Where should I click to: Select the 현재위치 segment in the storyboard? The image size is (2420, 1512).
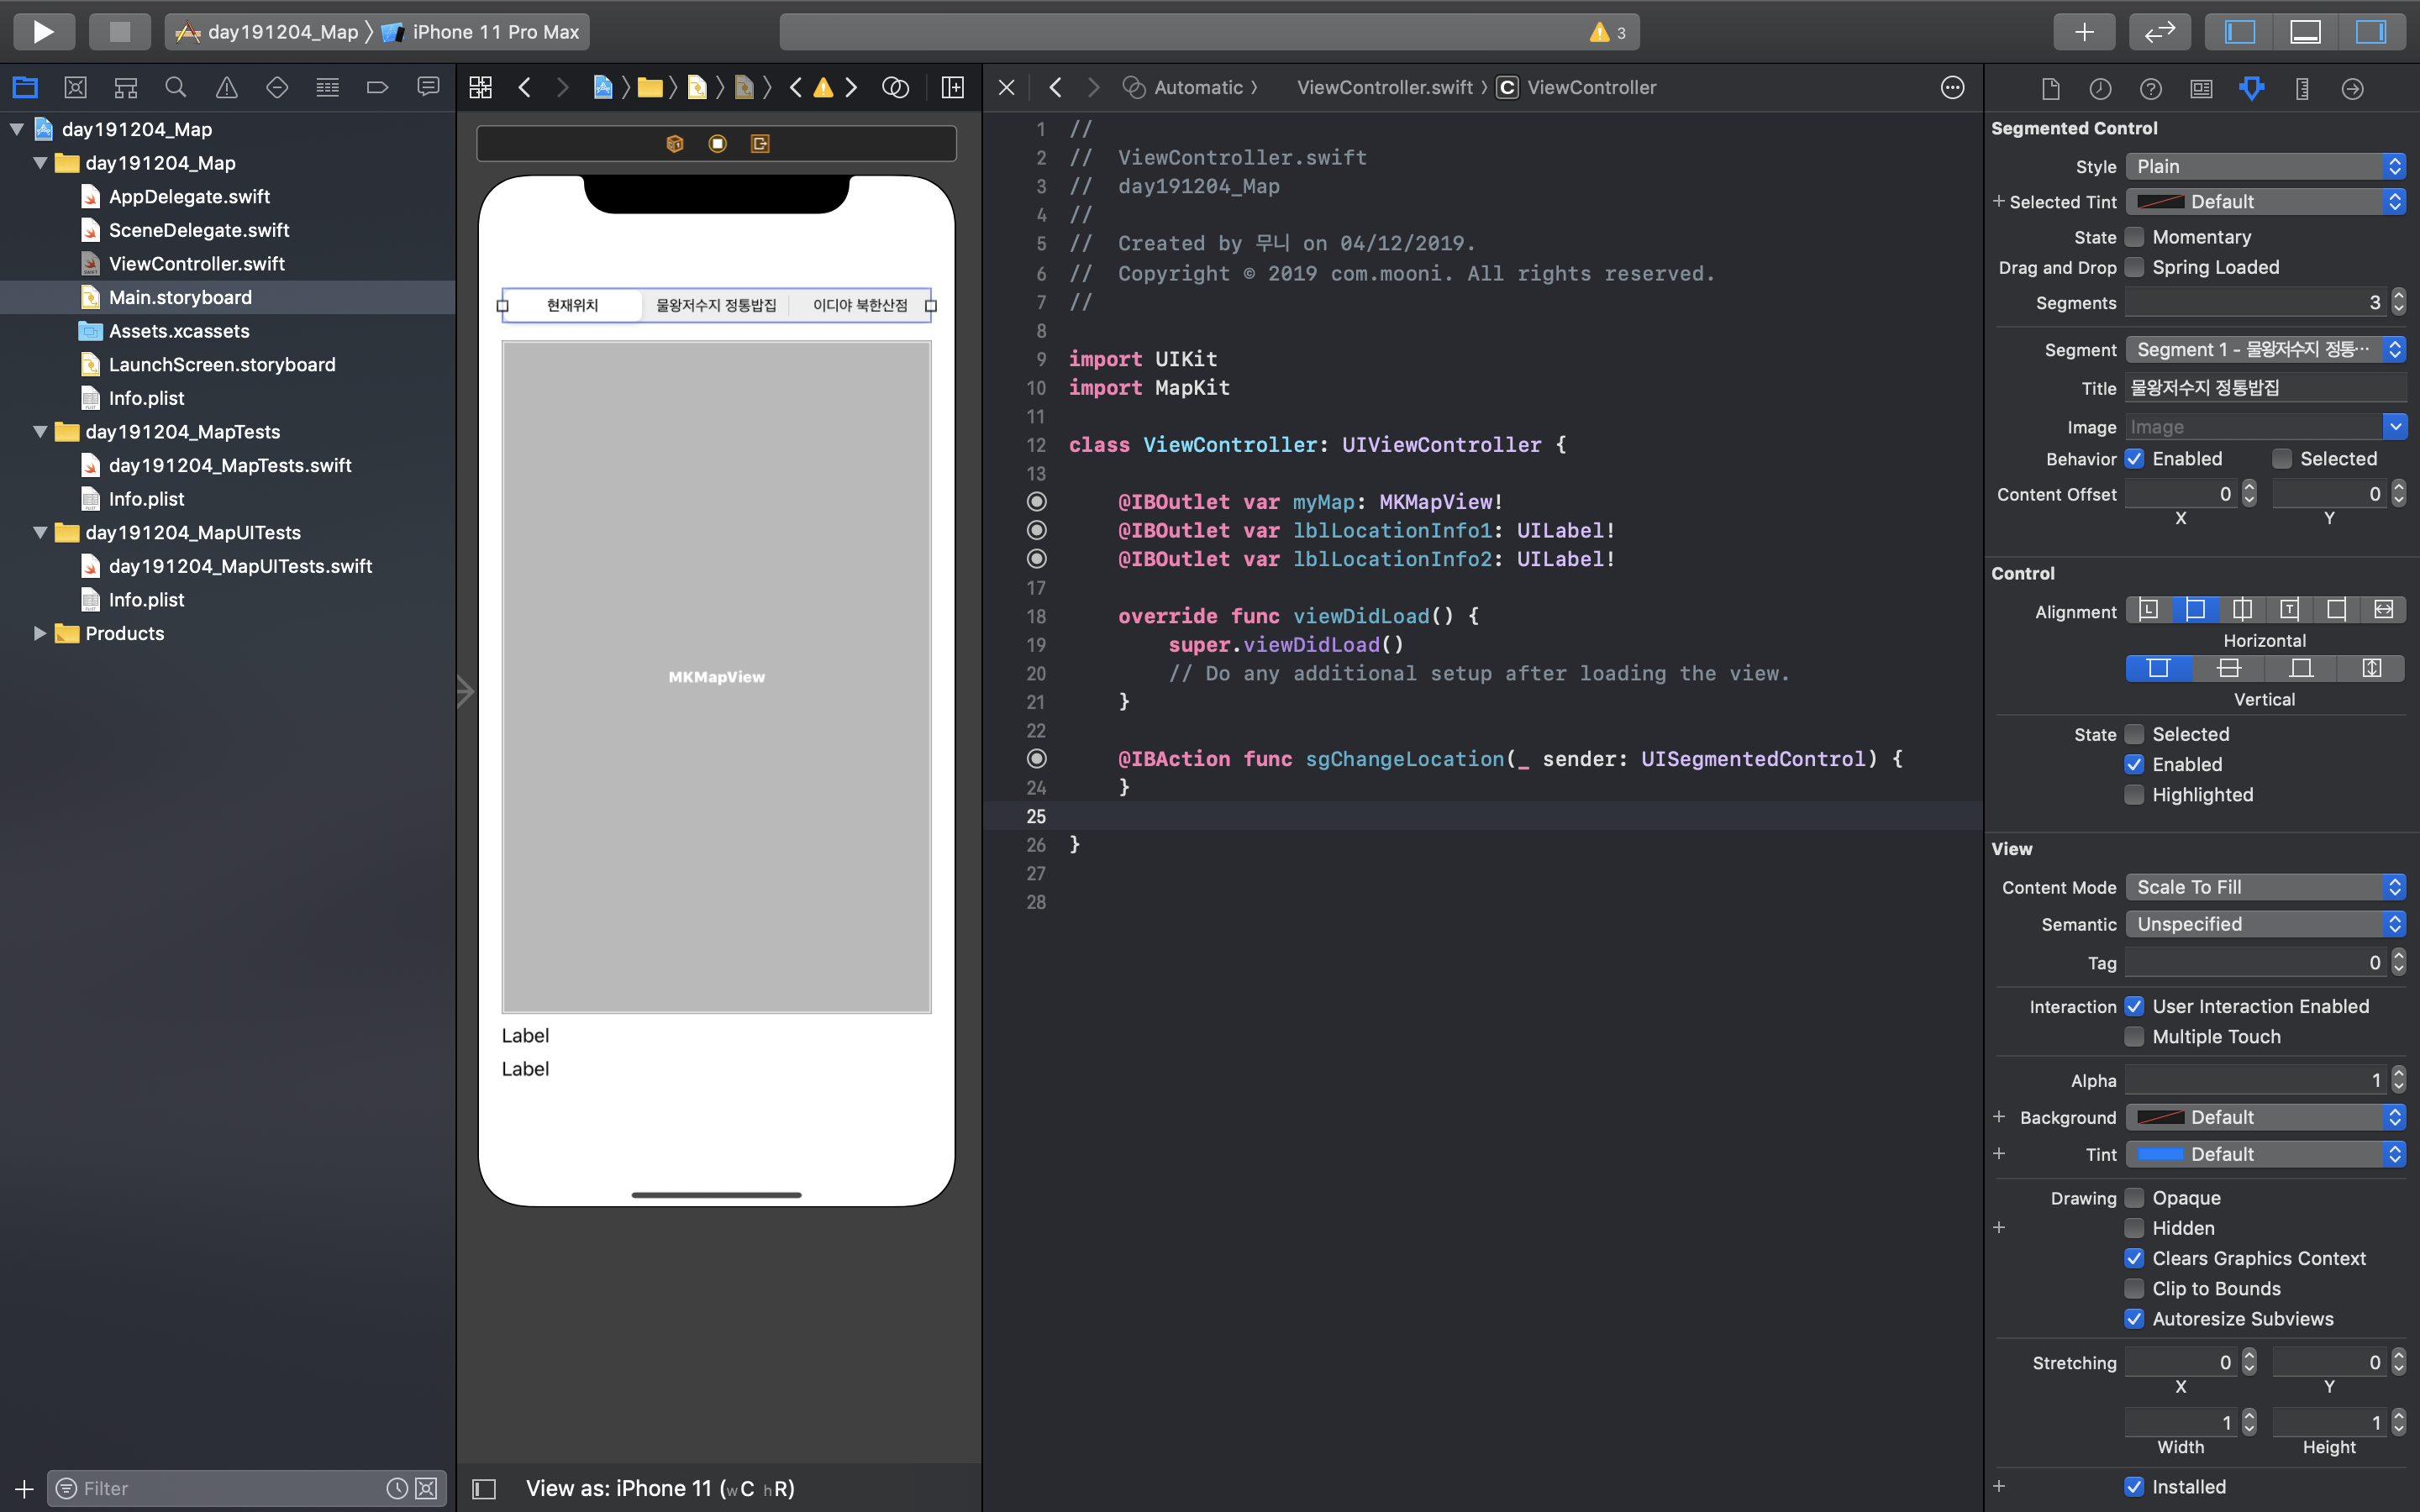[x=572, y=305]
